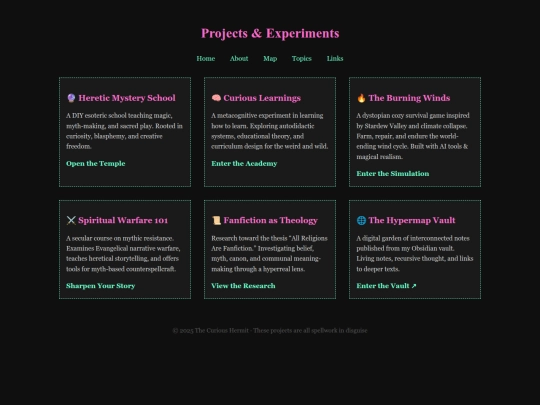The image size is (540, 405).
Task: Click the description starting 'A secular course'
Action: pyautogui.click(x=123, y=253)
